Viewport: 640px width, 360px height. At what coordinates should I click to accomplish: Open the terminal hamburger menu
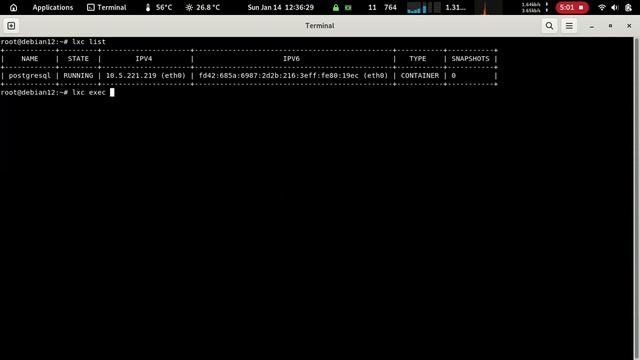569,26
